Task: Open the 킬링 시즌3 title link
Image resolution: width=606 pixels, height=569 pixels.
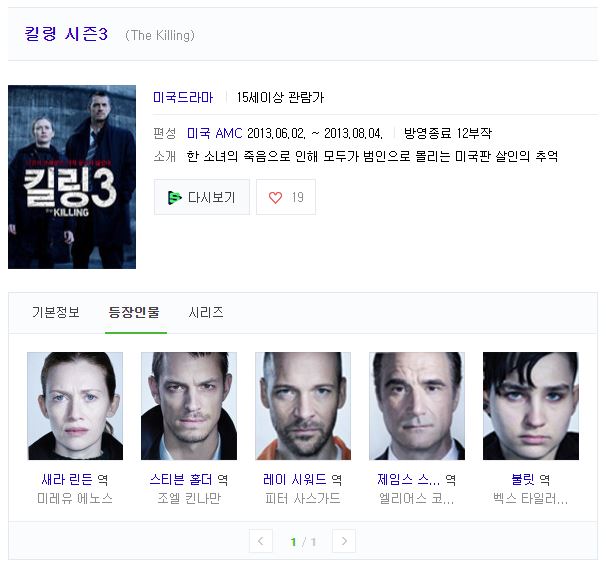Action: click(x=66, y=34)
